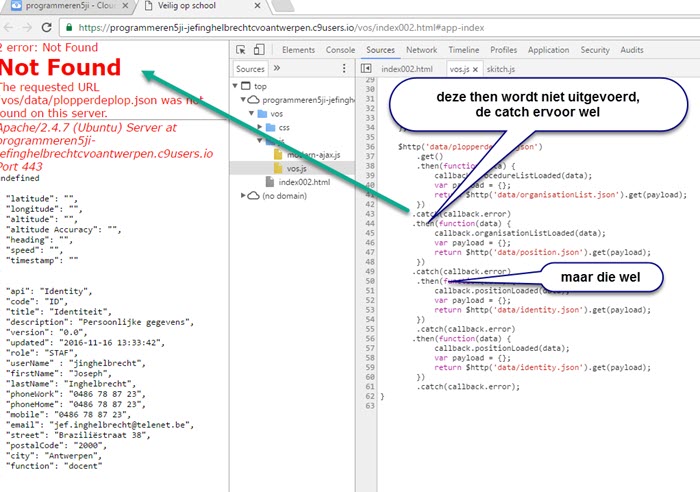Reload the page with refresh icon
700x492 pixels.
pos(46,27)
